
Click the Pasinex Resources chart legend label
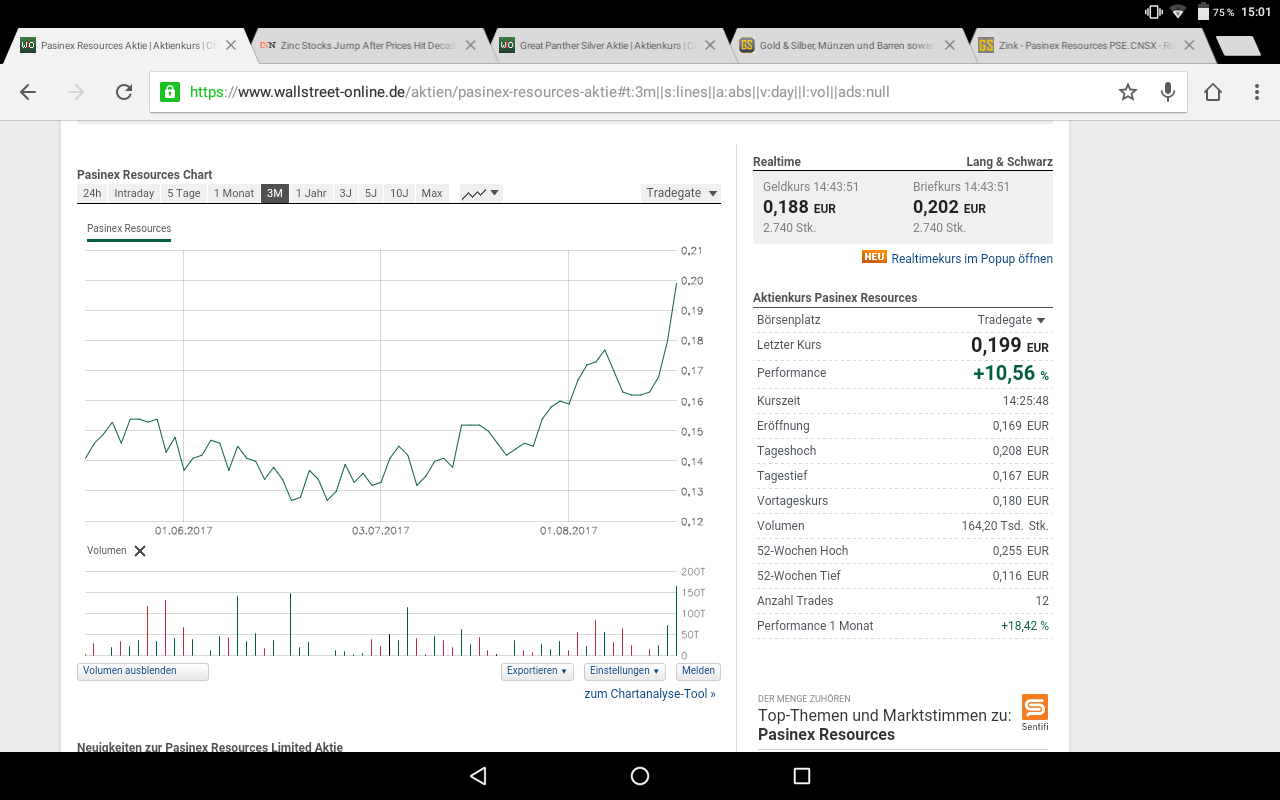click(x=129, y=229)
